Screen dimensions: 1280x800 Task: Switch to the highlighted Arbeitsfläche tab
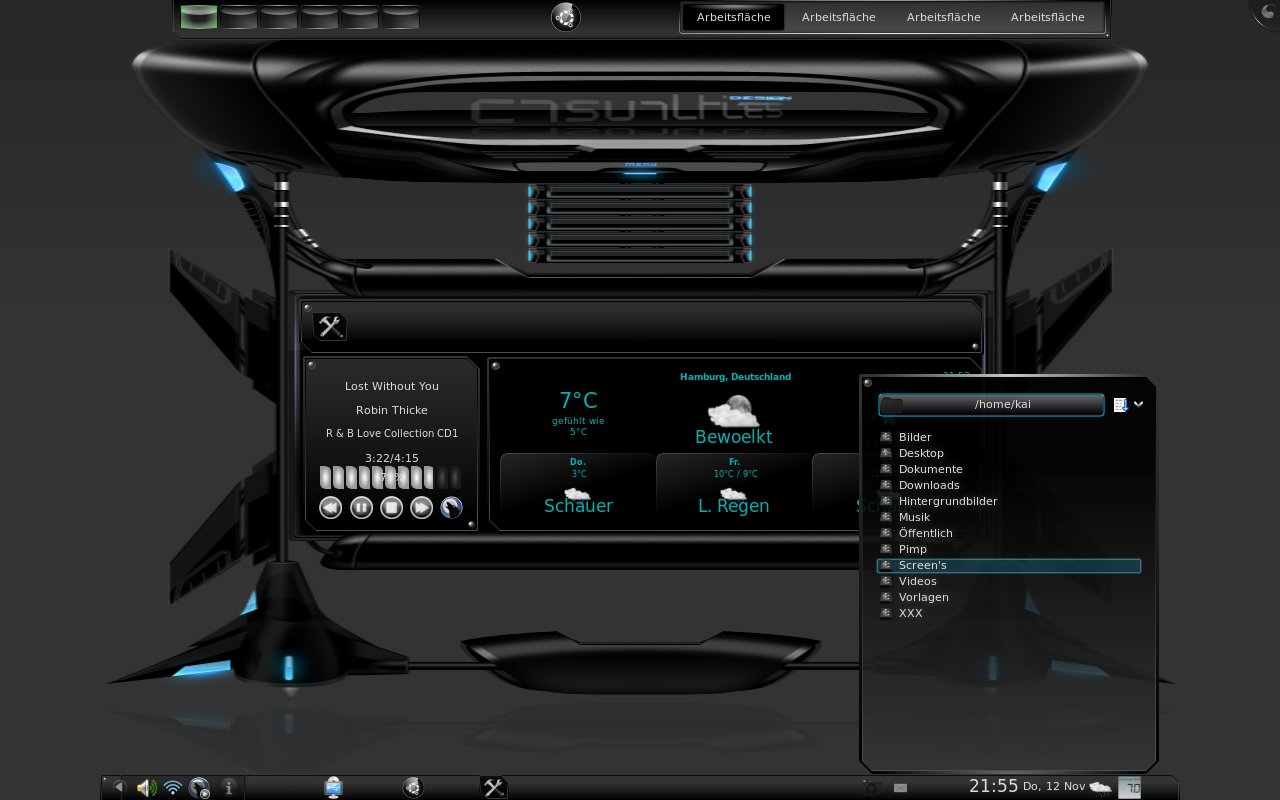click(734, 17)
